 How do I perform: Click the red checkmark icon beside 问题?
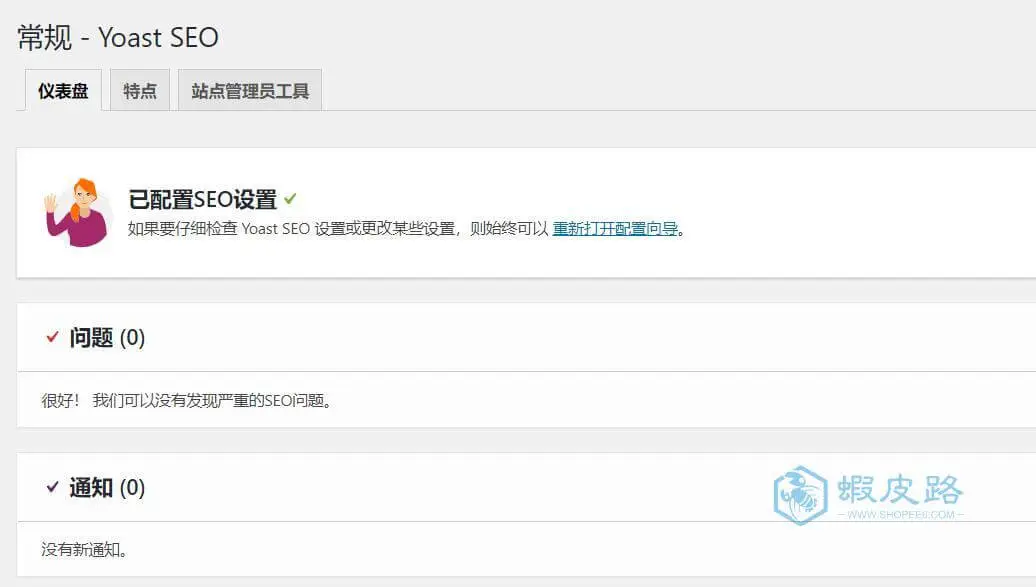pos(53,337)
